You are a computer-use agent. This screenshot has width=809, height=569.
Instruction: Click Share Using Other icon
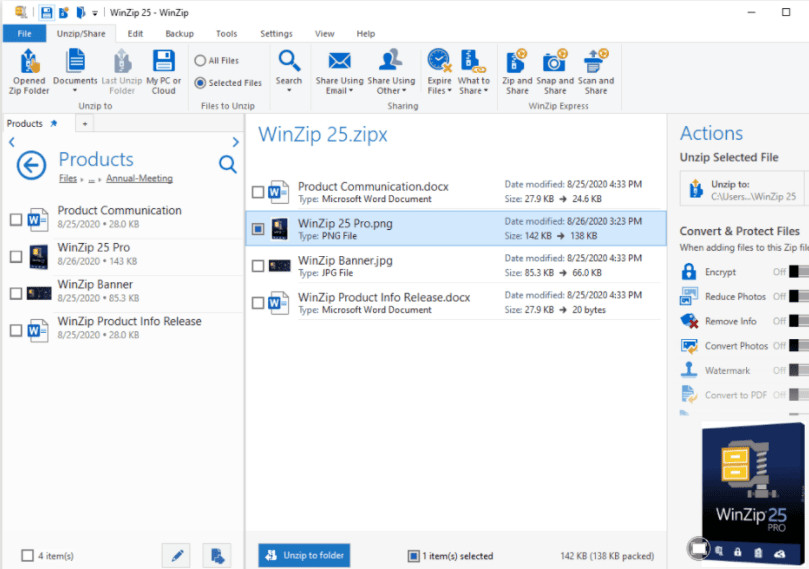tap(391, 60)
